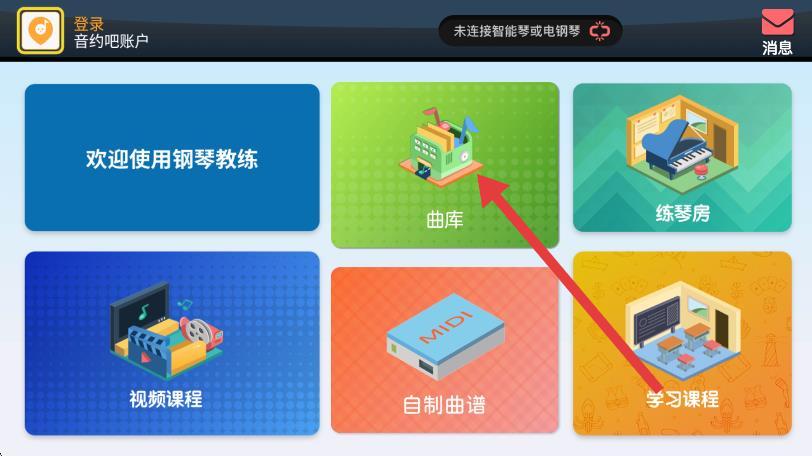Click the 消息 text label
Screen dimensions: 812x456
(x=777, y=48)
